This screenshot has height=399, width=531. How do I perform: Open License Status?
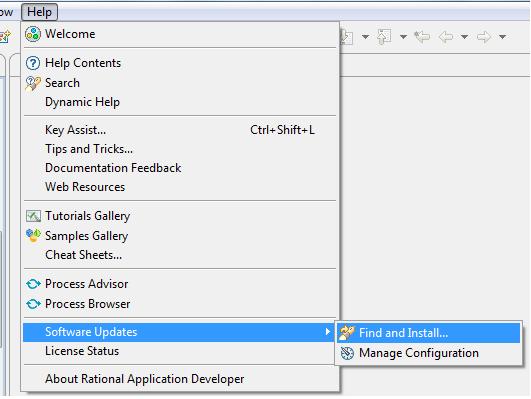[82, 351]
